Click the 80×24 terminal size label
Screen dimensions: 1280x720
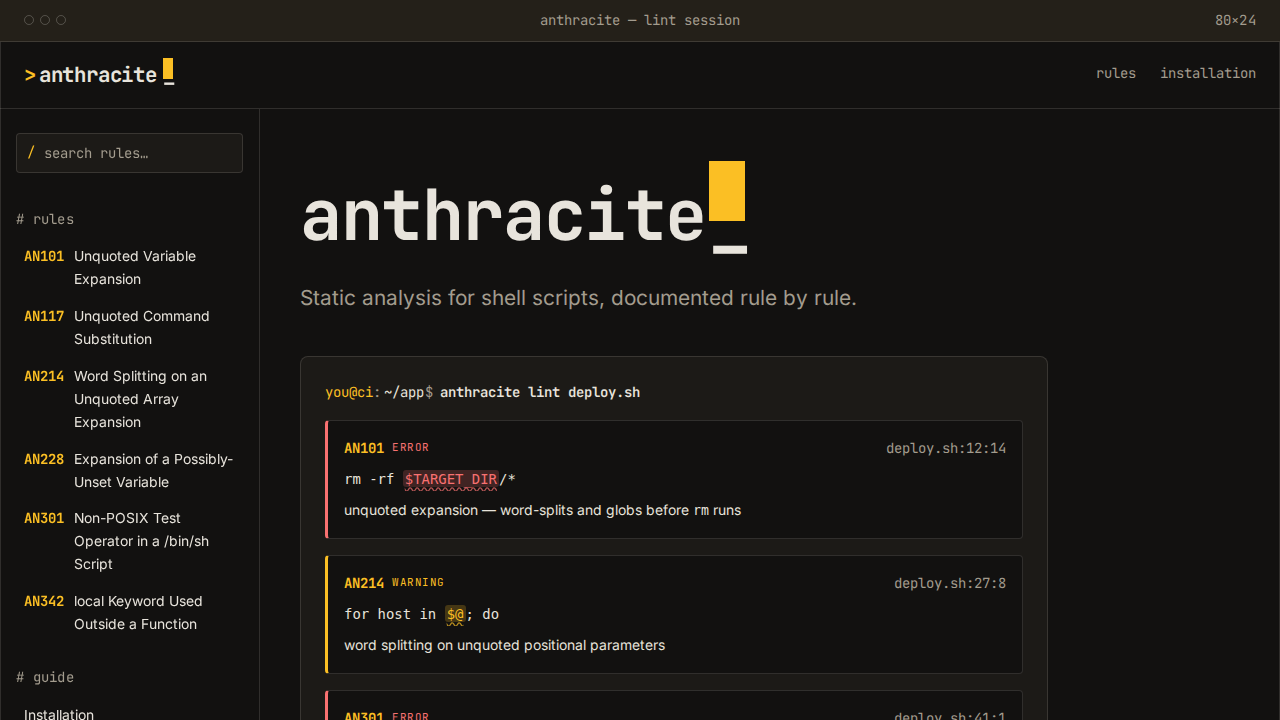1235,20
